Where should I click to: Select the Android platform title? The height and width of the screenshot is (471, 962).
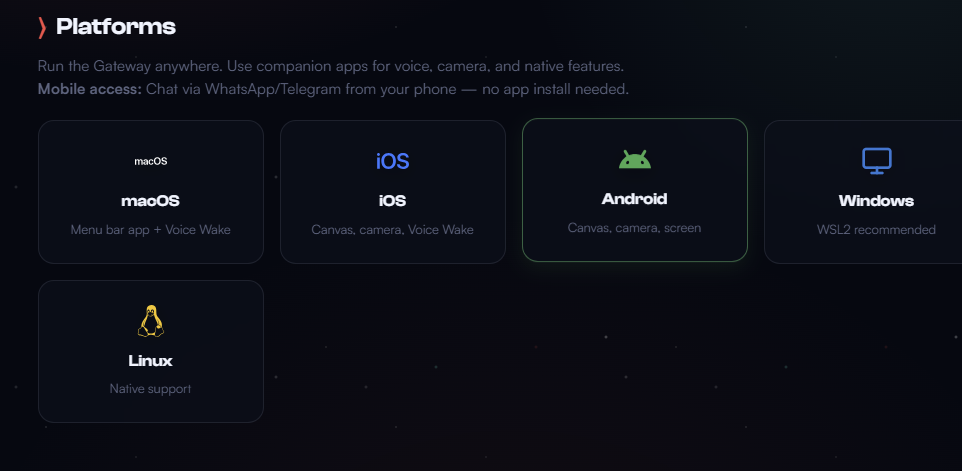tap(634, 199)
